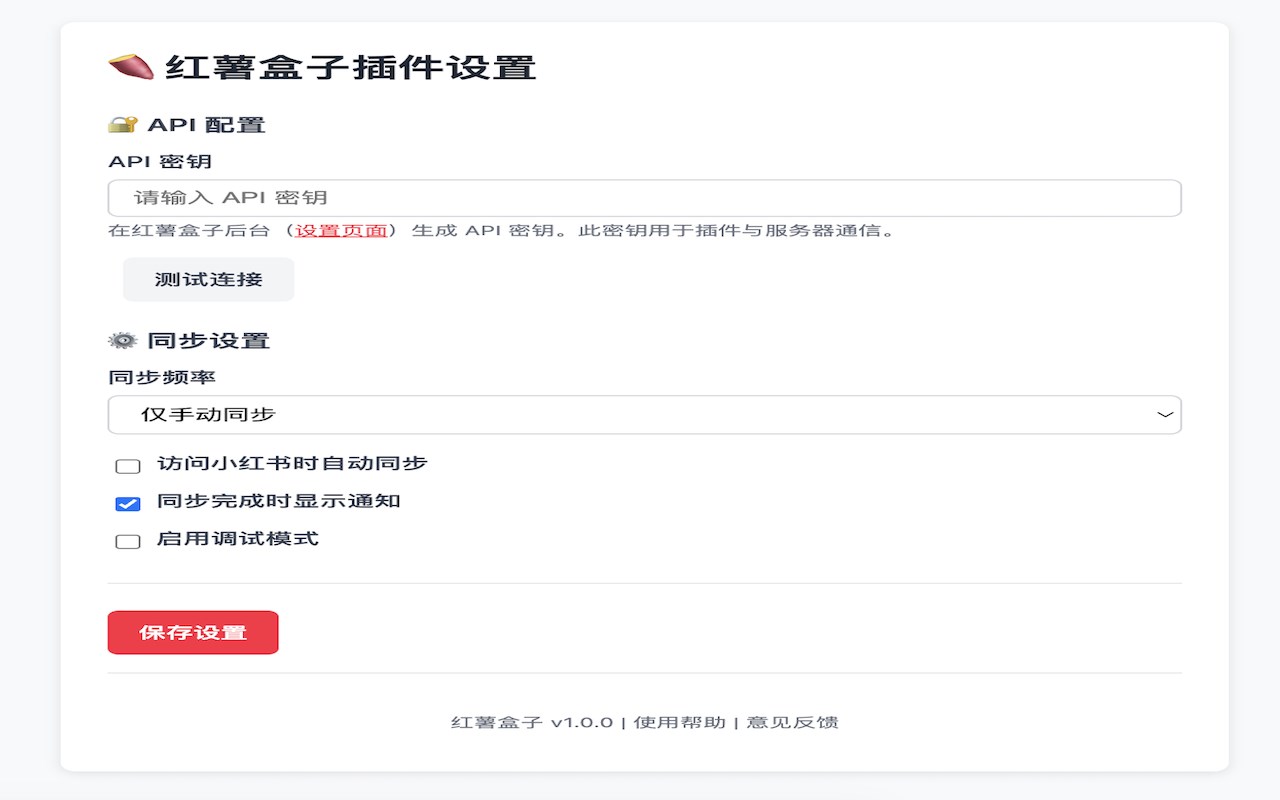Click the 红薯盒子插件设置 page title
Viewport: 1280px width, 800px height.
[351, 67]
